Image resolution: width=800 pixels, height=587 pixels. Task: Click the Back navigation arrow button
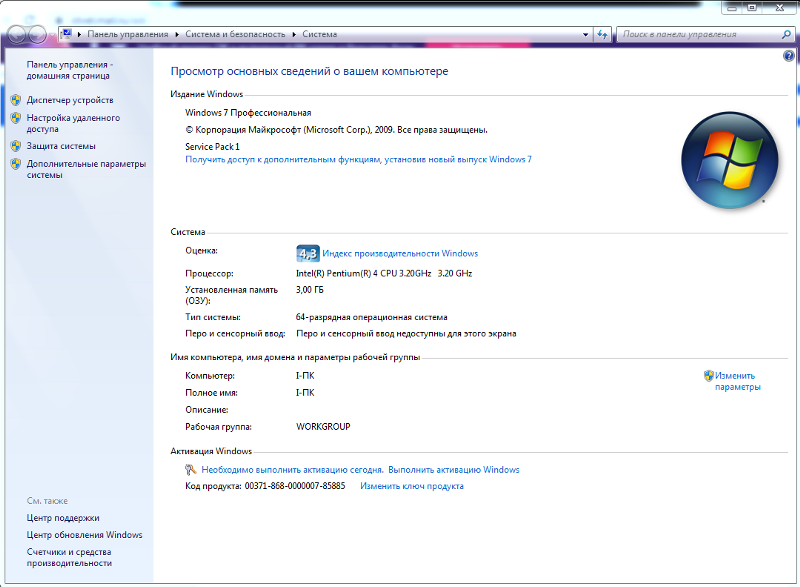click(16, 34)
